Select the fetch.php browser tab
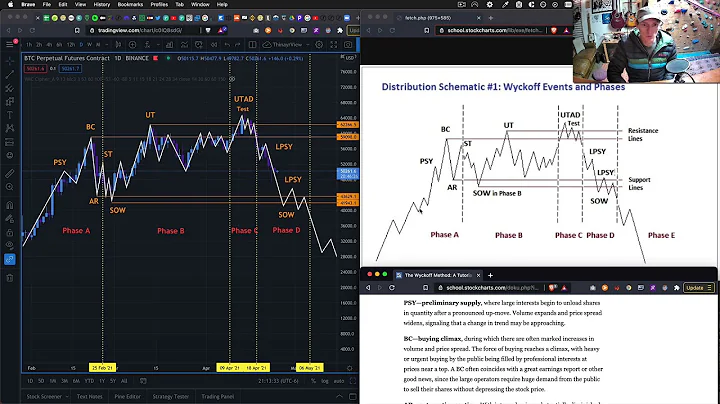720x404 pixels. 439,18
